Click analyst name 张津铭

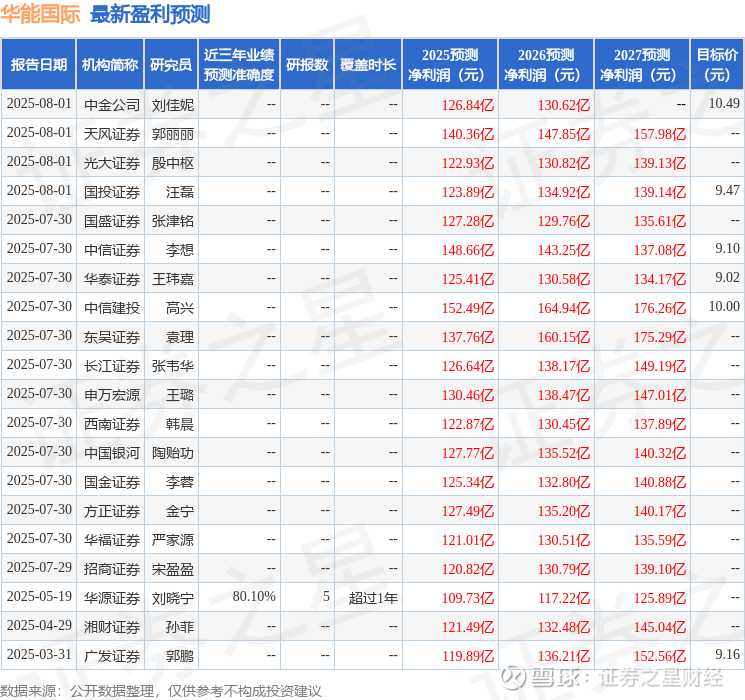pos(173,221)
